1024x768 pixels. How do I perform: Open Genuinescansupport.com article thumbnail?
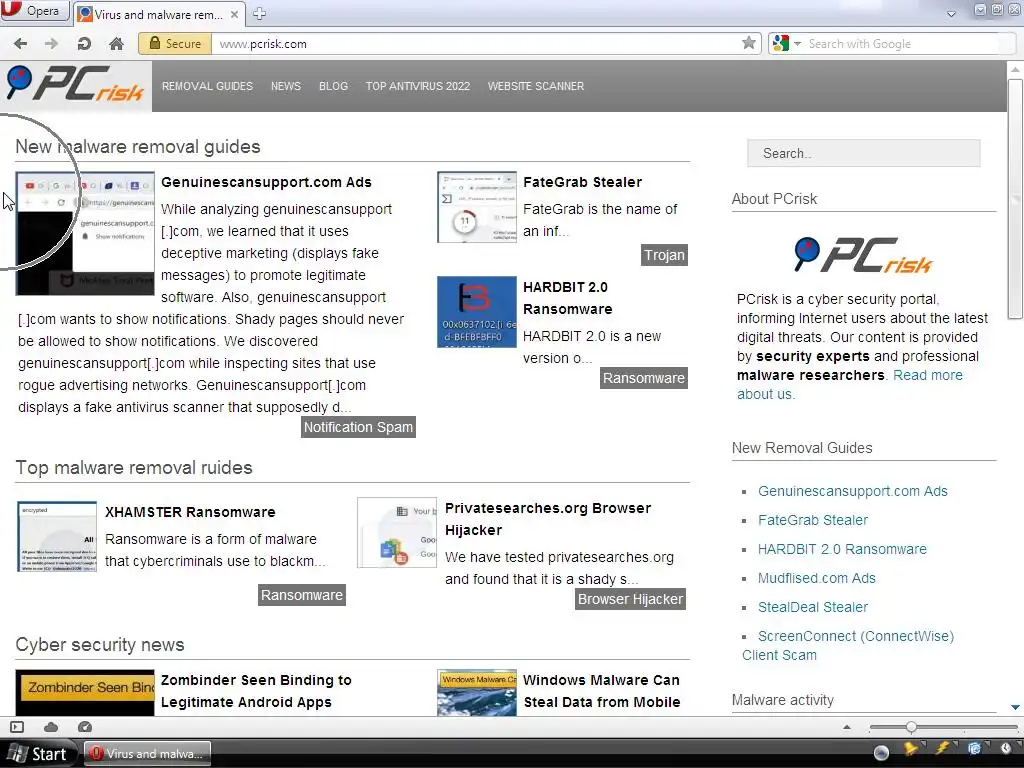coord(85,233)
